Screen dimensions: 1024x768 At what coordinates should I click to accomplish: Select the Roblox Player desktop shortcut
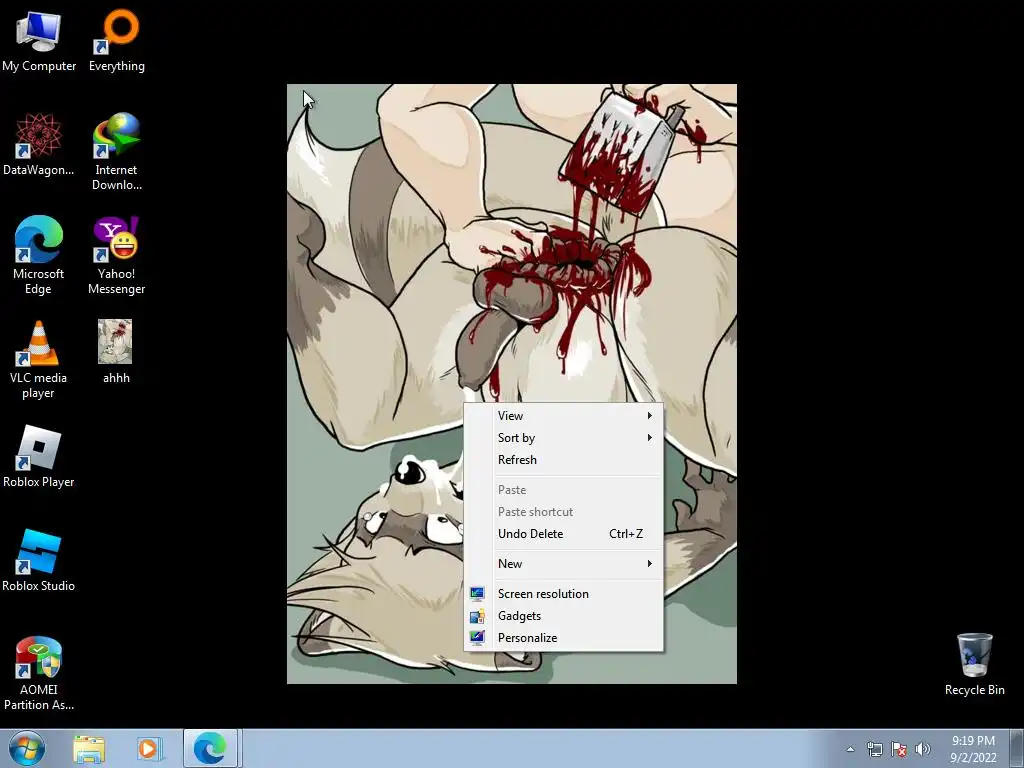39,456
